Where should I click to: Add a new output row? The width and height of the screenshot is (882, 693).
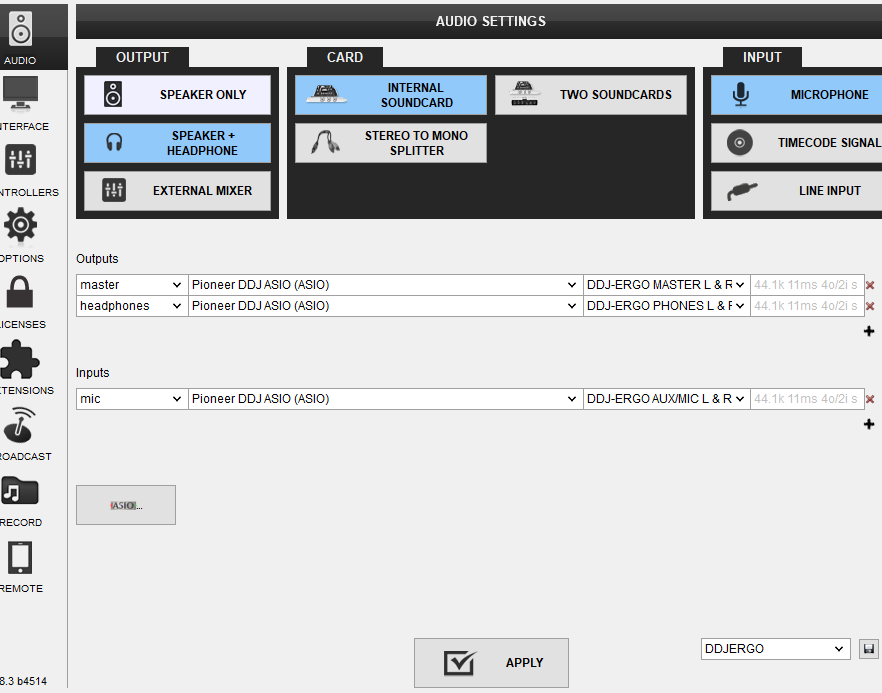(x=869, y=331)
